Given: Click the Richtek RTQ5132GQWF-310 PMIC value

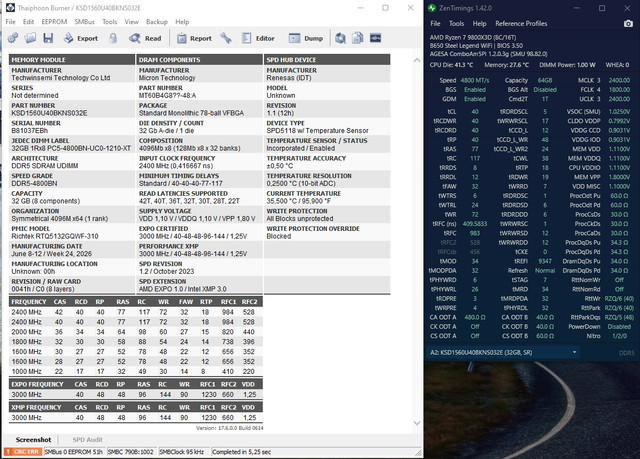Looking at the screenshot, I should pyautogui.click(x=55, y=236).
